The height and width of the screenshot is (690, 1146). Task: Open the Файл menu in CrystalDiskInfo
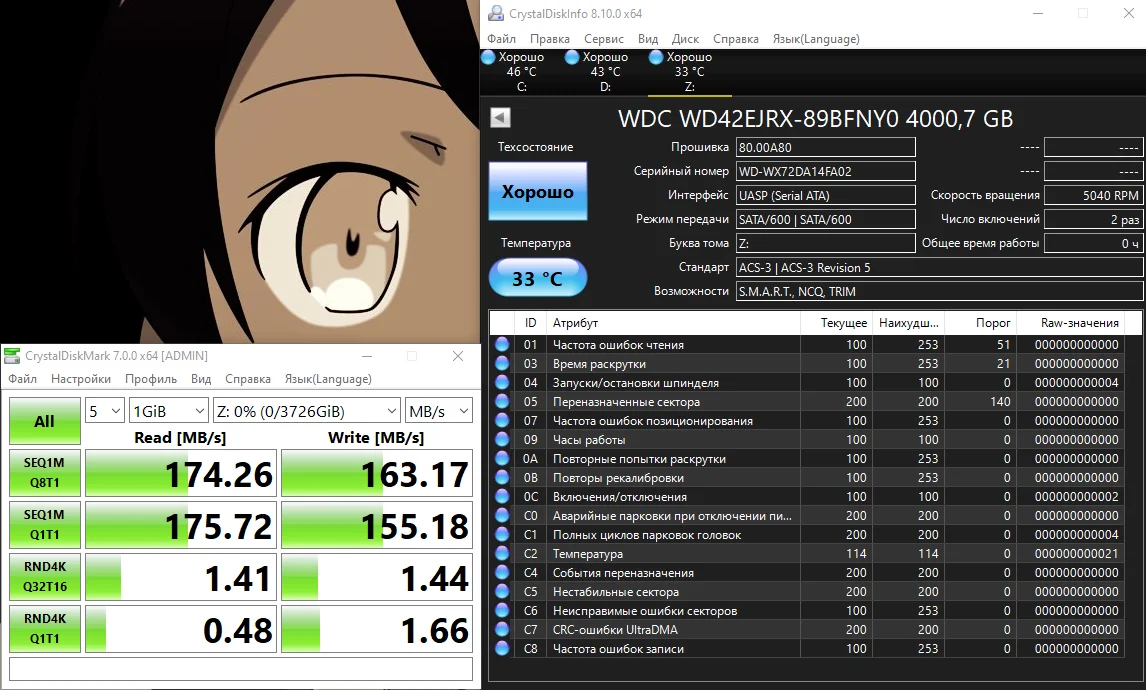(501, 39)
